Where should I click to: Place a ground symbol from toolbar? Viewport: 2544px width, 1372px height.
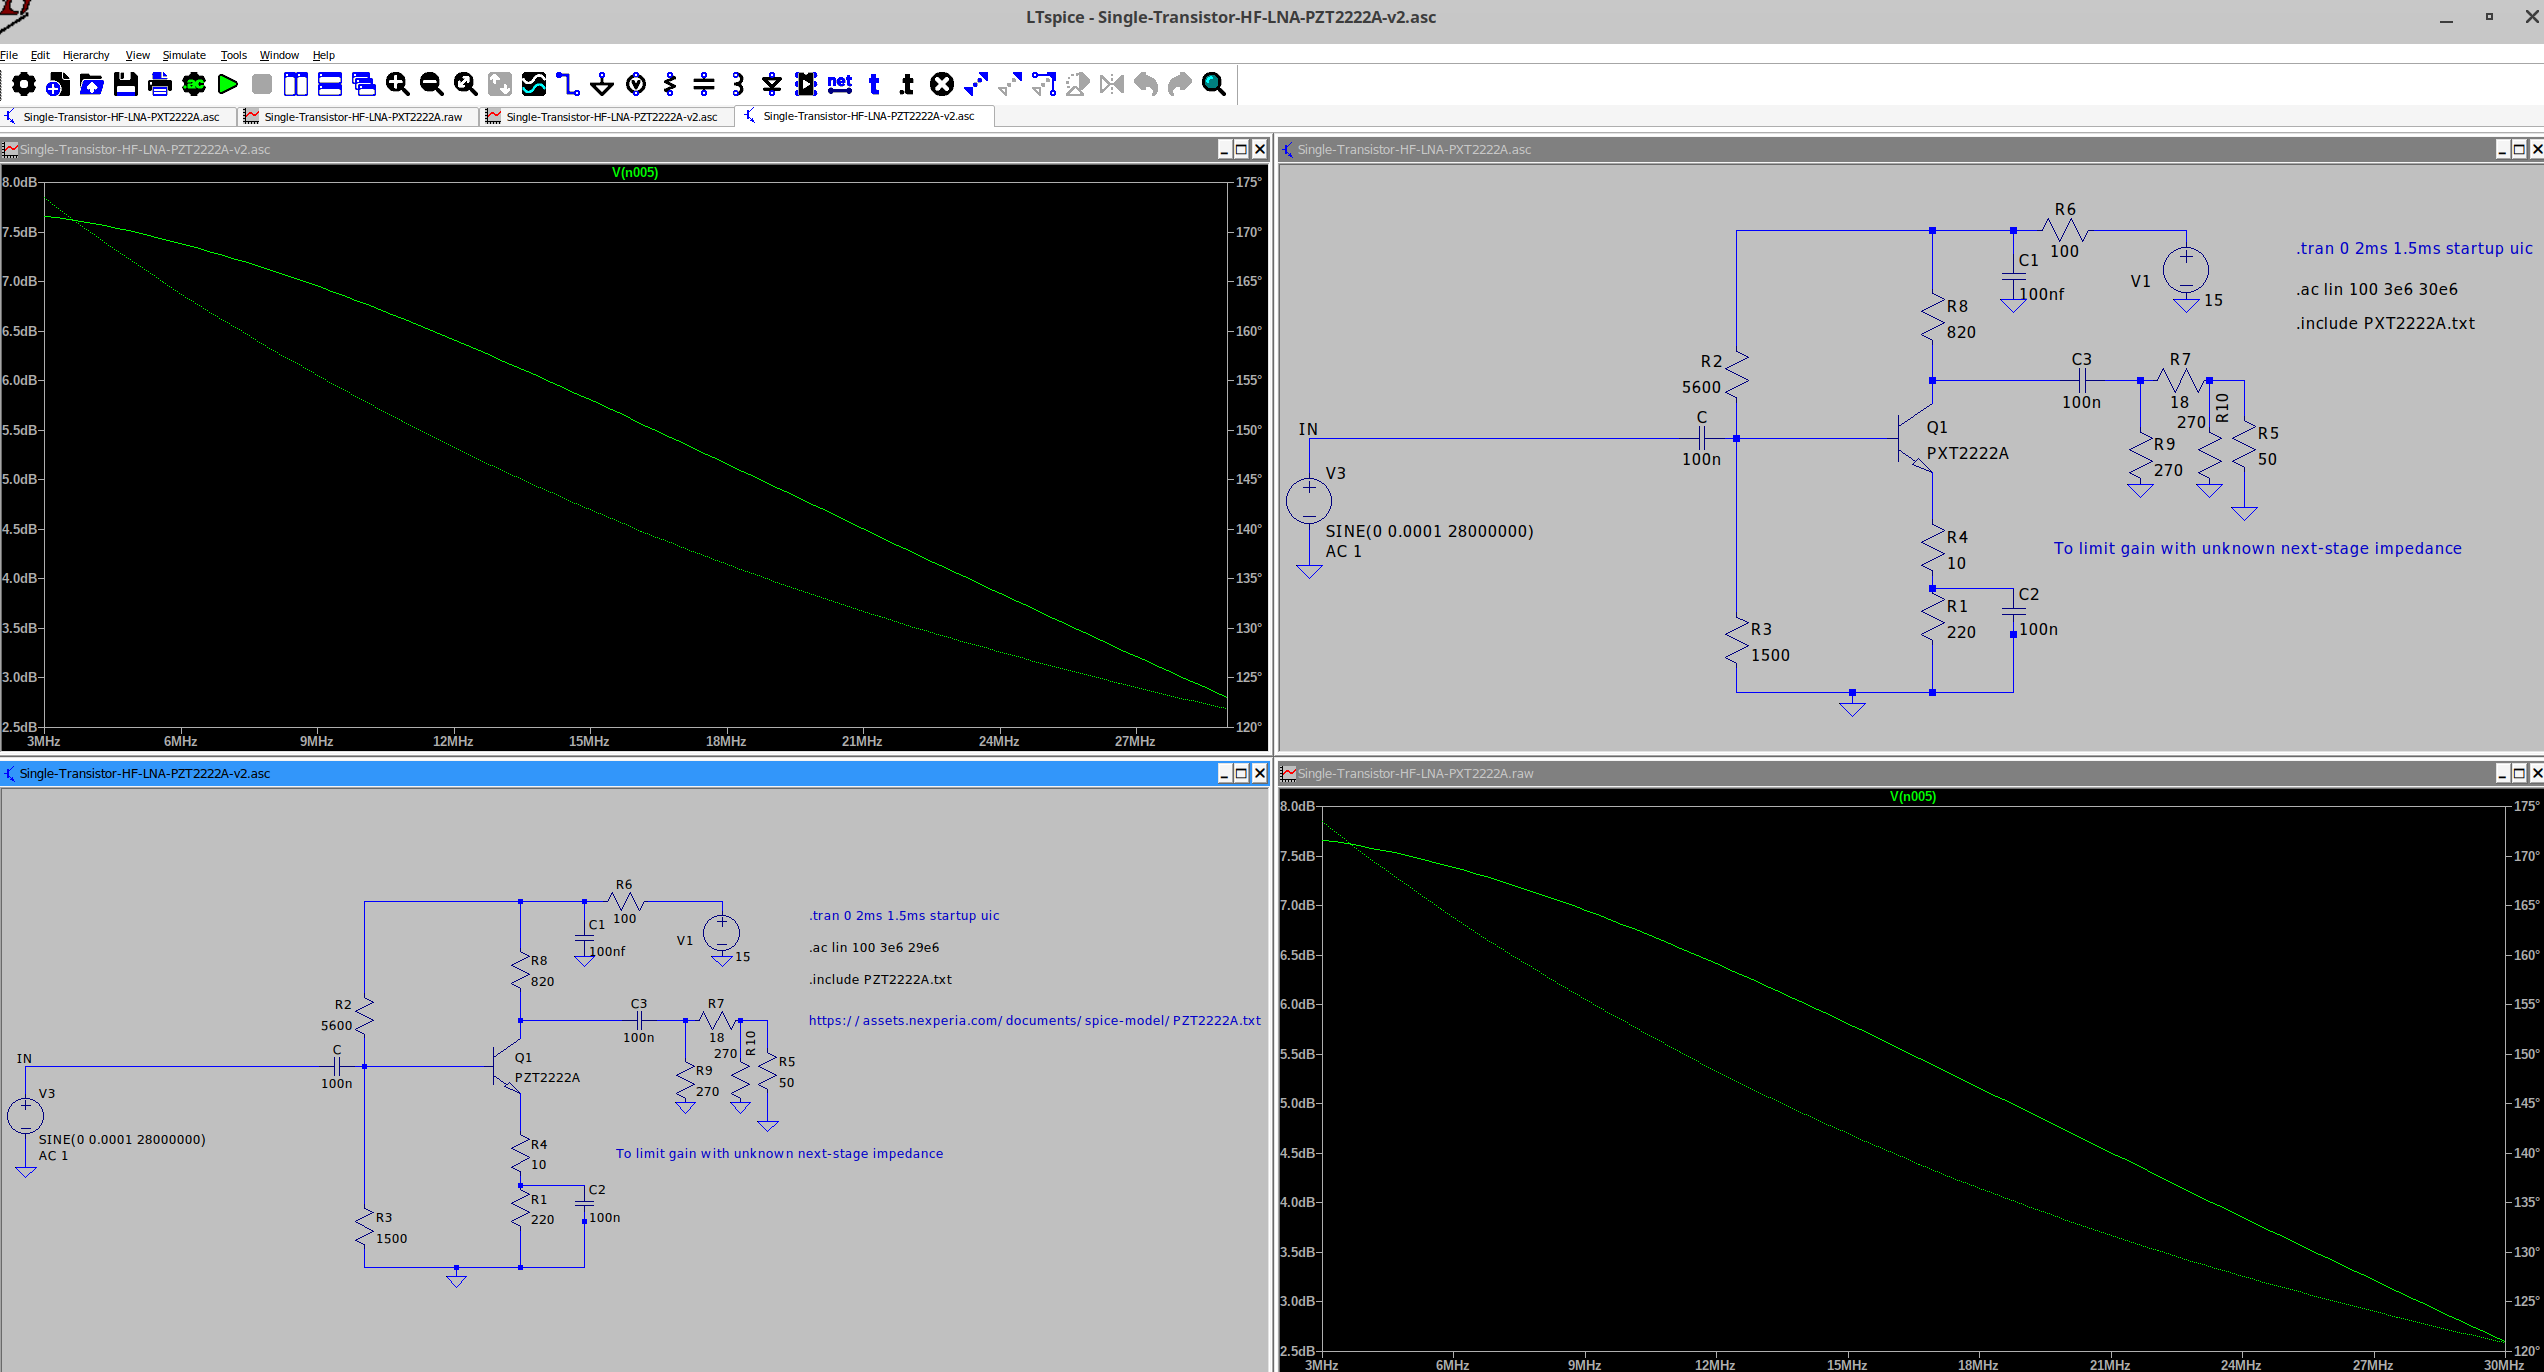(602, 85)
